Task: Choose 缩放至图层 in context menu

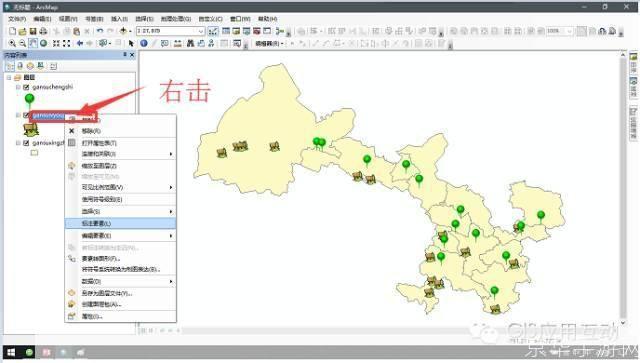Action: pyautogui.click(x=120, y=166)
